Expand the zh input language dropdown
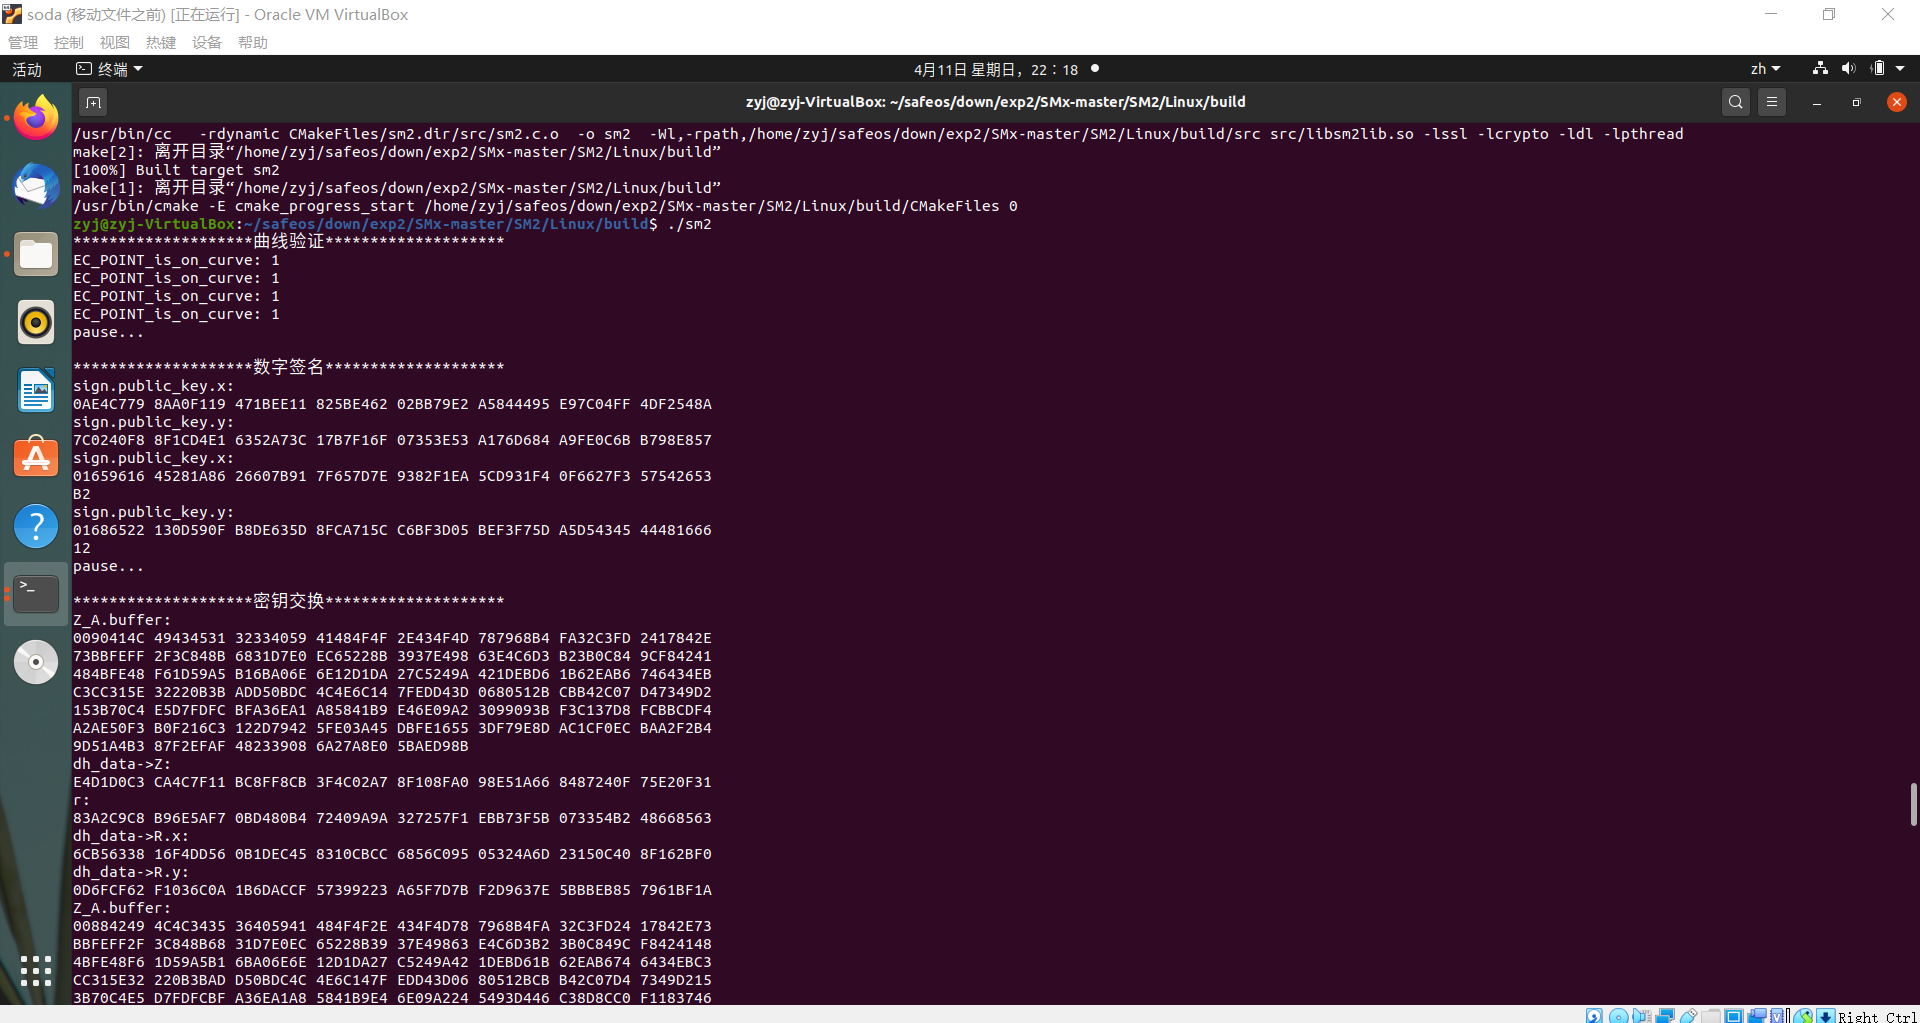Image resolution: width=1920 pixels, height=1023 pixels. tap(1765, 69)
